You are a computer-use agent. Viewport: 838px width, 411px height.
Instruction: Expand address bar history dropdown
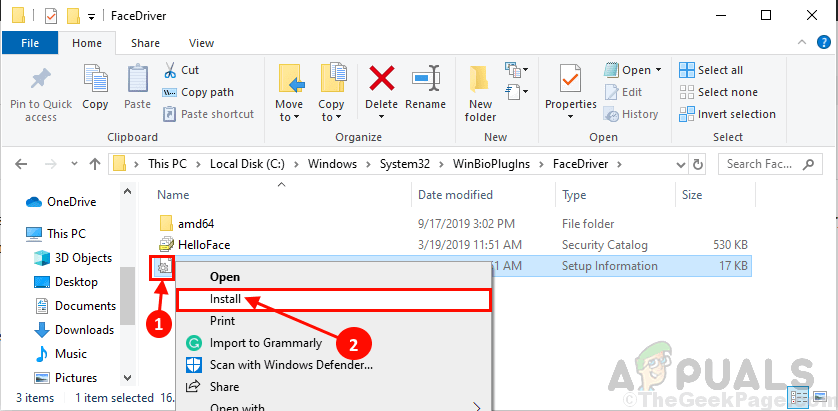(680, 164)
